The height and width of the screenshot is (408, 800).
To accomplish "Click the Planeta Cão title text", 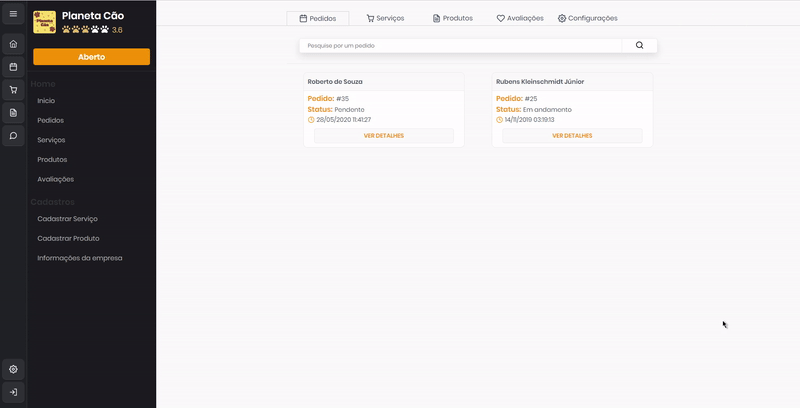I will tap(93, 16).
